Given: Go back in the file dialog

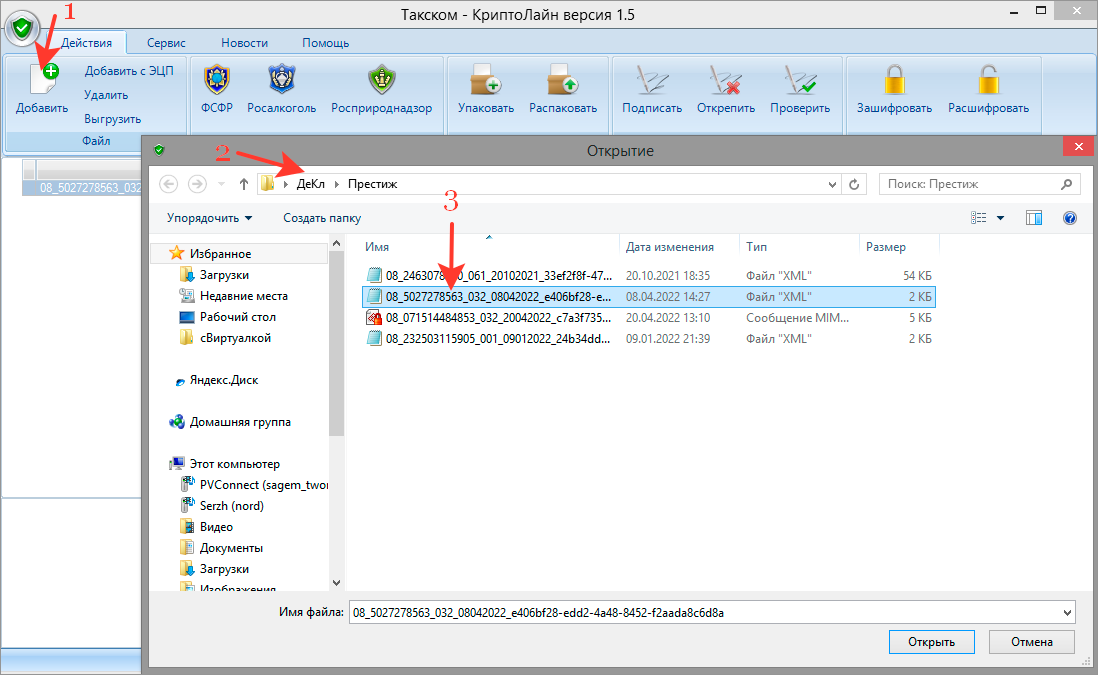Looking at the screenshot, I should click(169, 184).
